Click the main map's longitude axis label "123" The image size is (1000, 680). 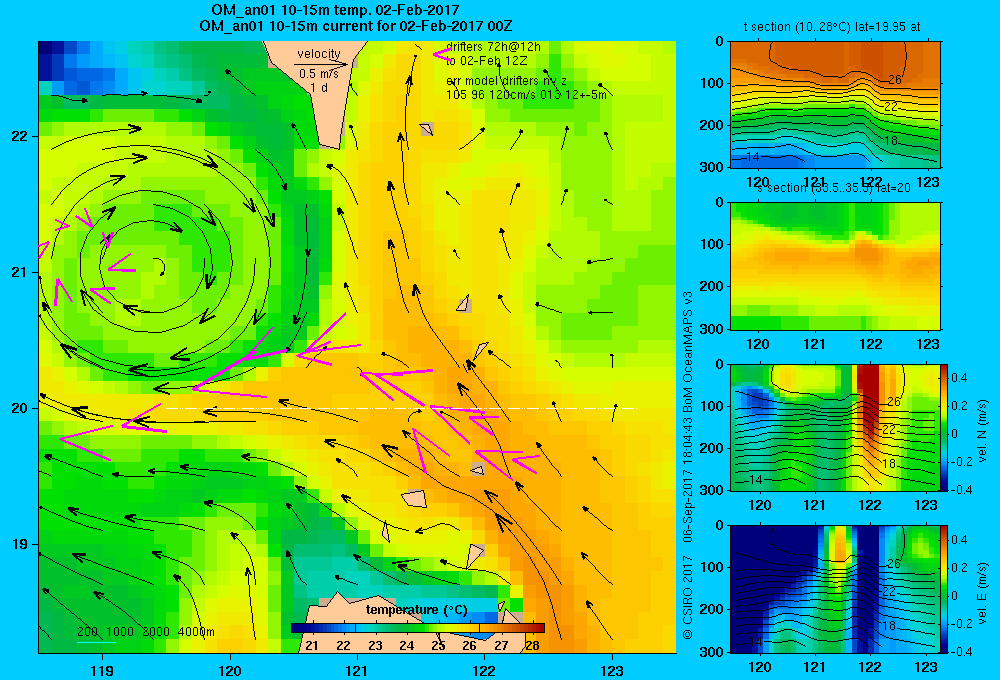612,670
